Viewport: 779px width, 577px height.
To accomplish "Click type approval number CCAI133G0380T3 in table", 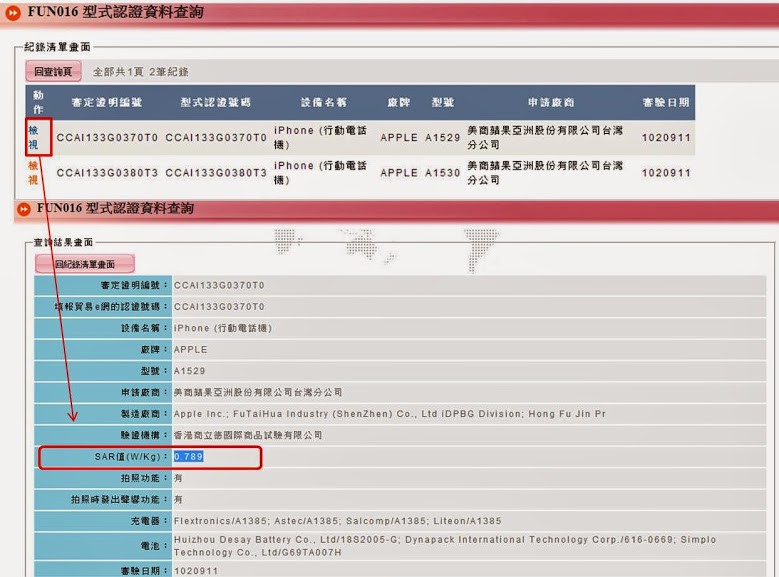I will [x=216, y=173].
